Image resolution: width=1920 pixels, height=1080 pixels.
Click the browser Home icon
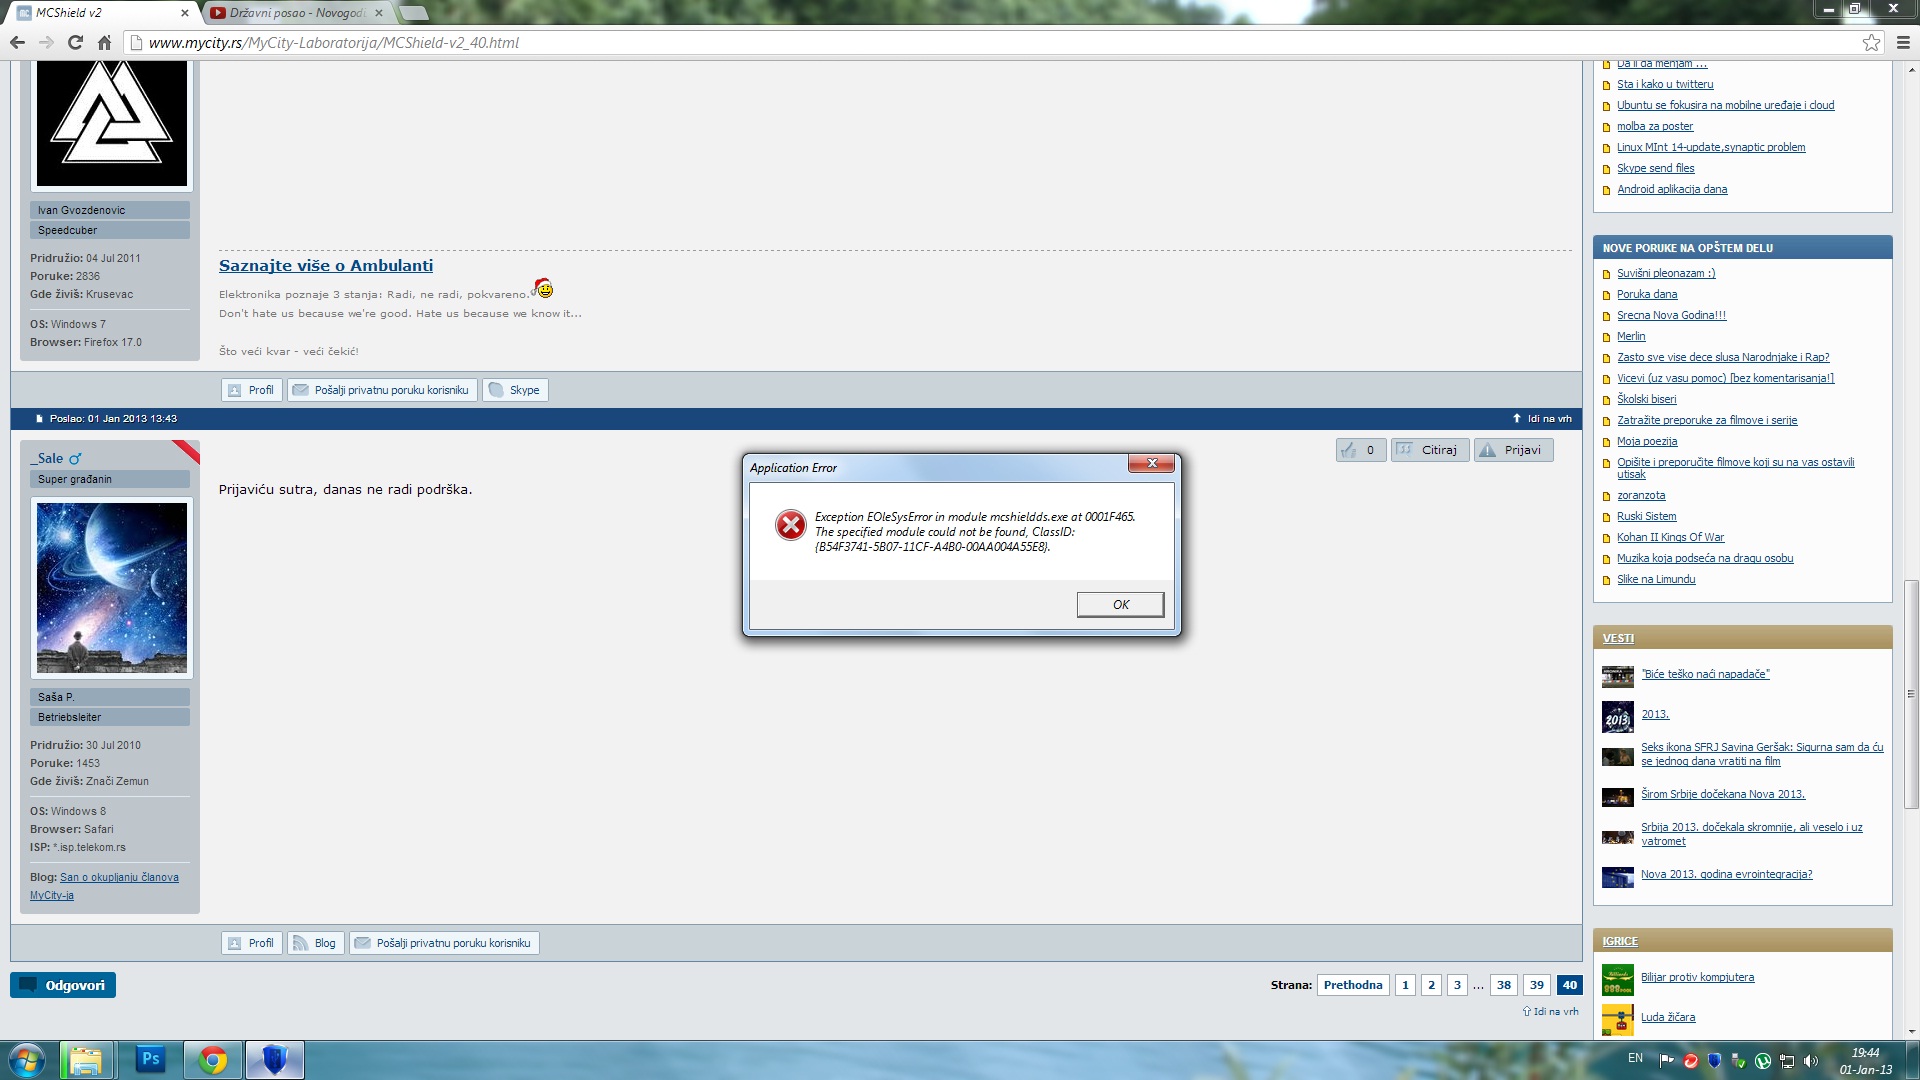point(104,42)
